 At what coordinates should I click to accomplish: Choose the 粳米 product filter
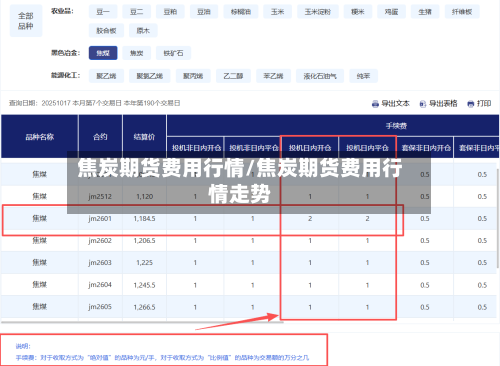pos(358,12)
